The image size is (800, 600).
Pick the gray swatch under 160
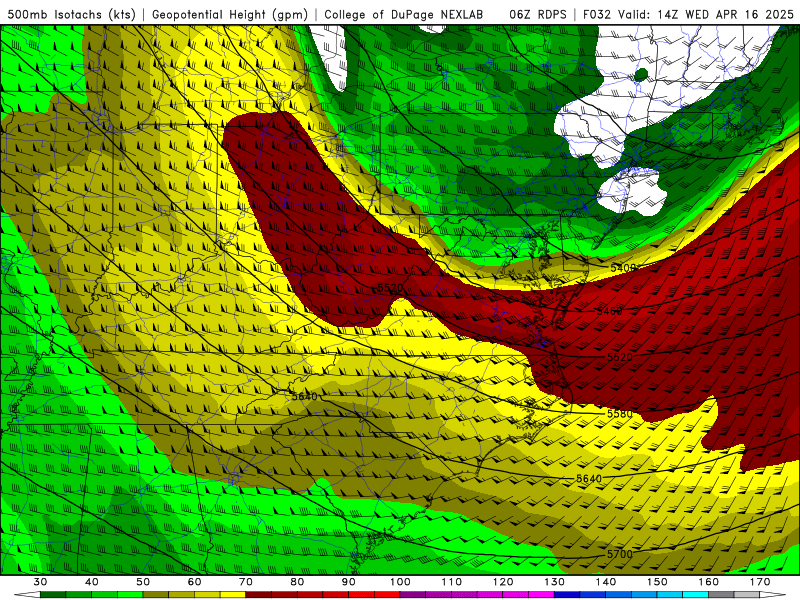pyautogui.click(x=721, y=595)
